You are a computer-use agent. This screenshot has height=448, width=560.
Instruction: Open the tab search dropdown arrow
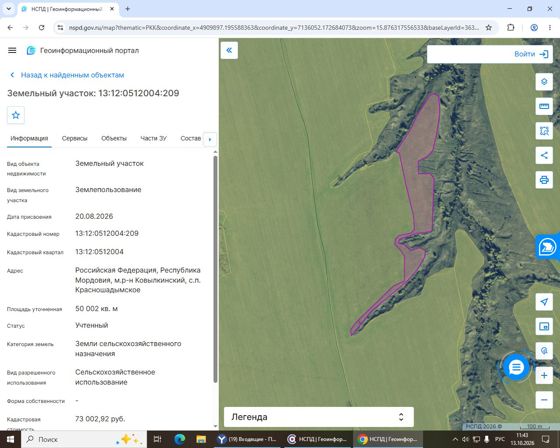pyautogui.click(x=9, y=9)
